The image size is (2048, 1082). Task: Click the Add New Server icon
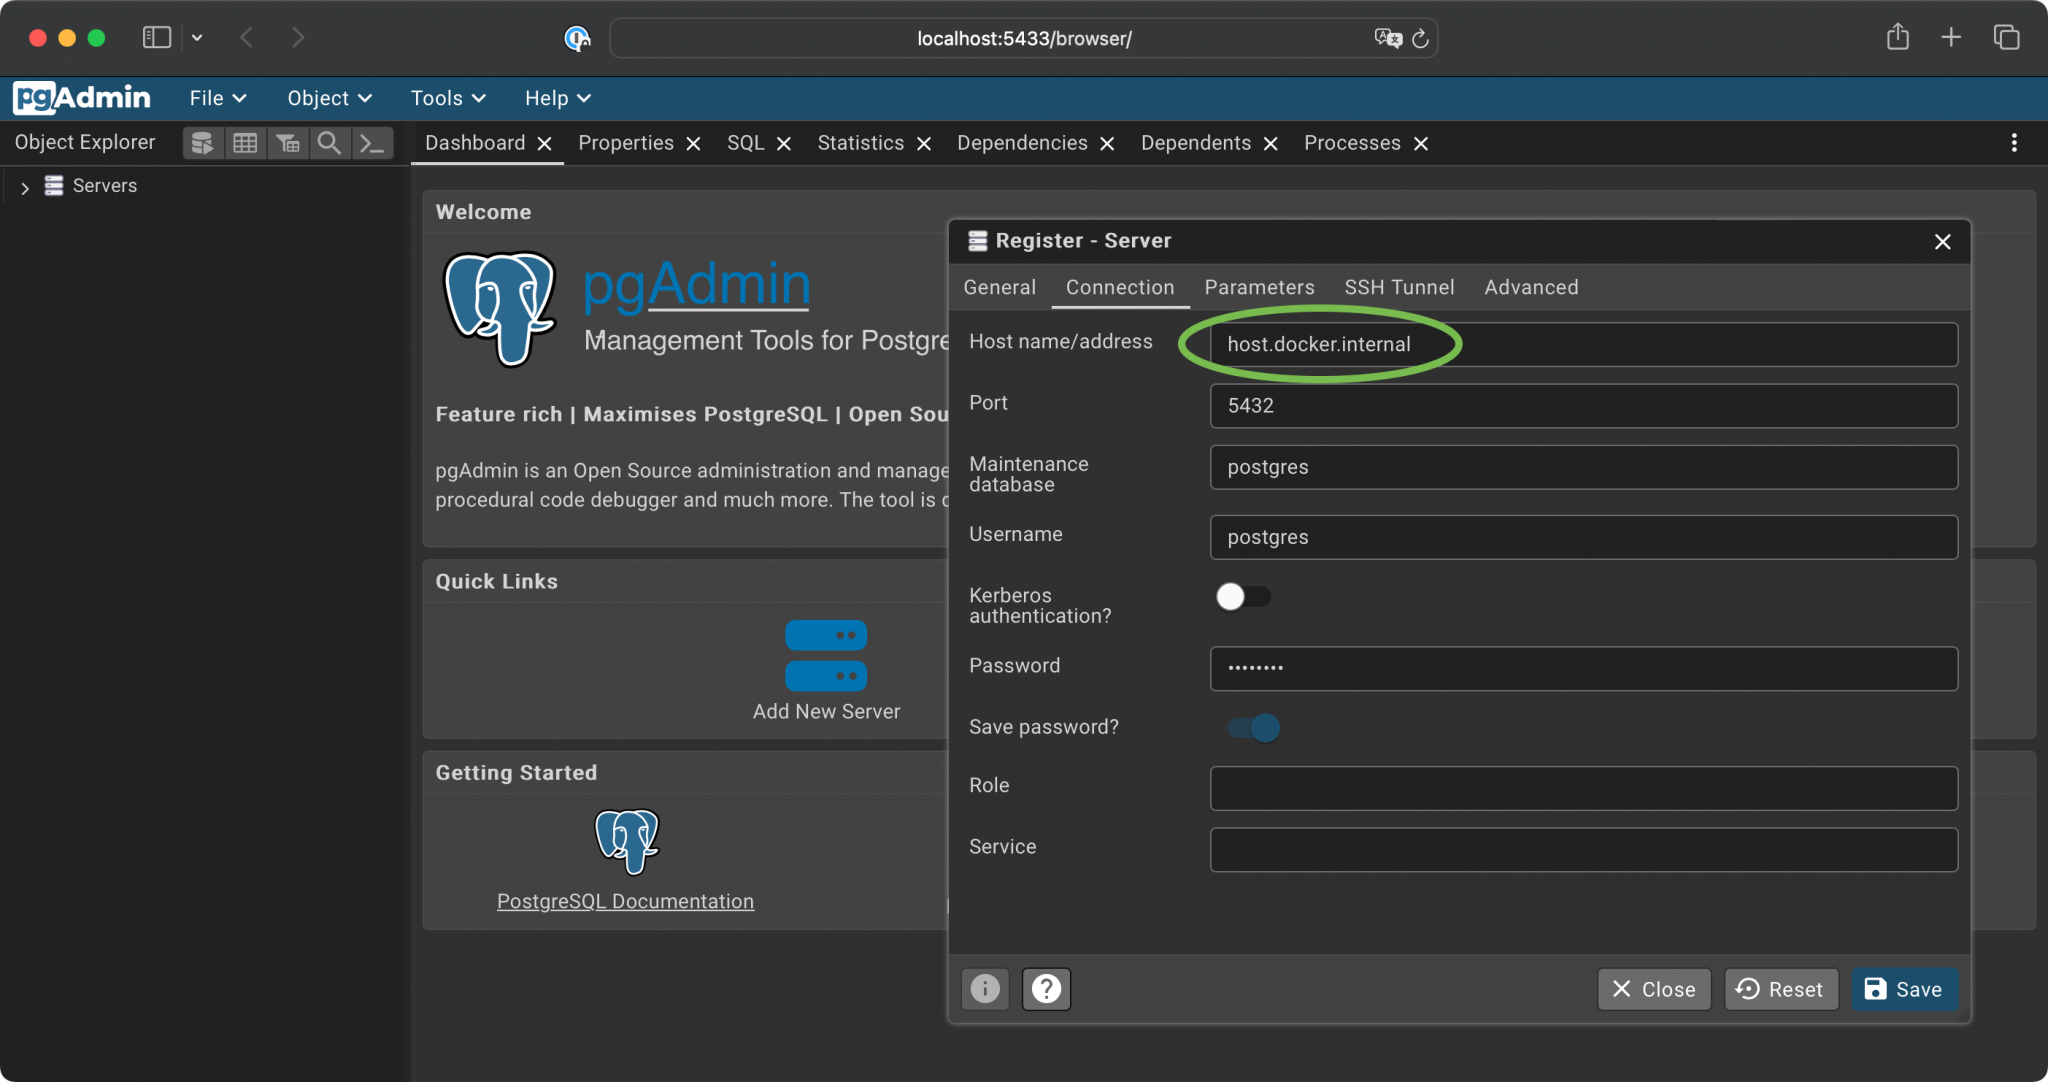(x=826, y=656)
